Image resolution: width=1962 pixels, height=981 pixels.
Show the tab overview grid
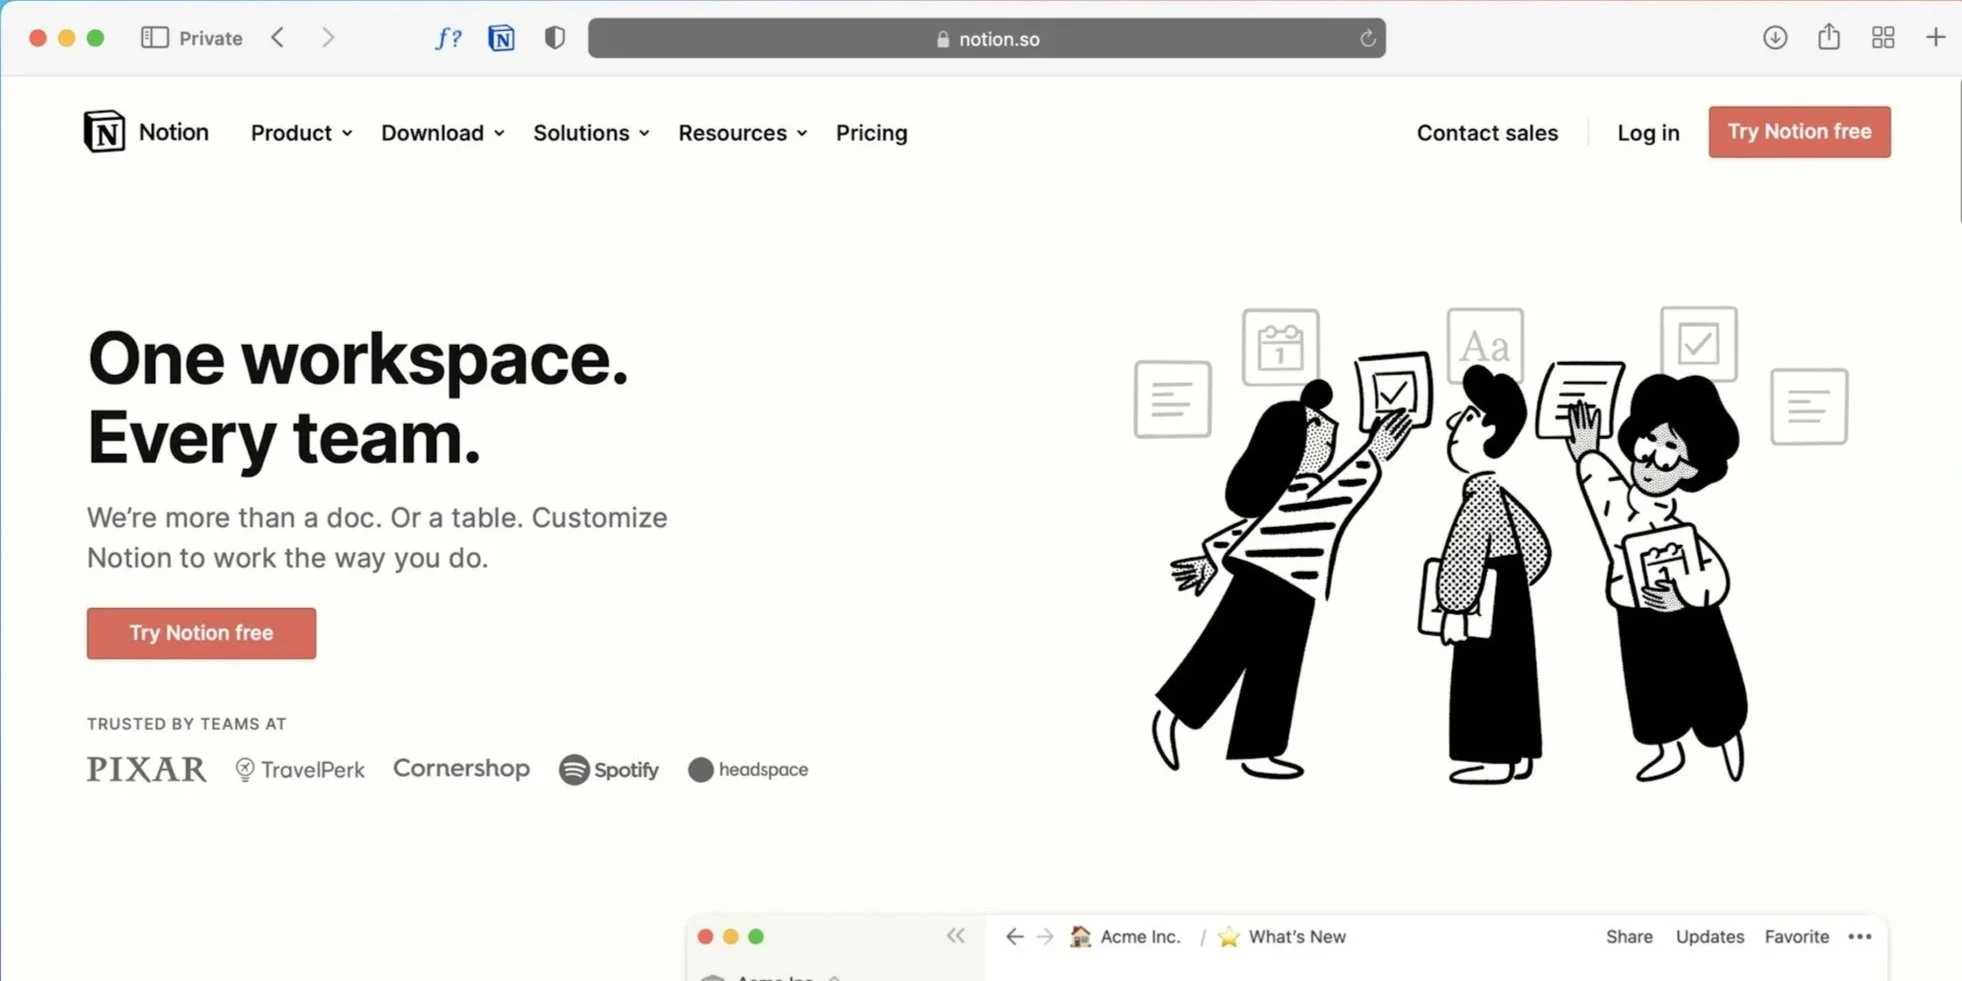[x=1883, y=38]
